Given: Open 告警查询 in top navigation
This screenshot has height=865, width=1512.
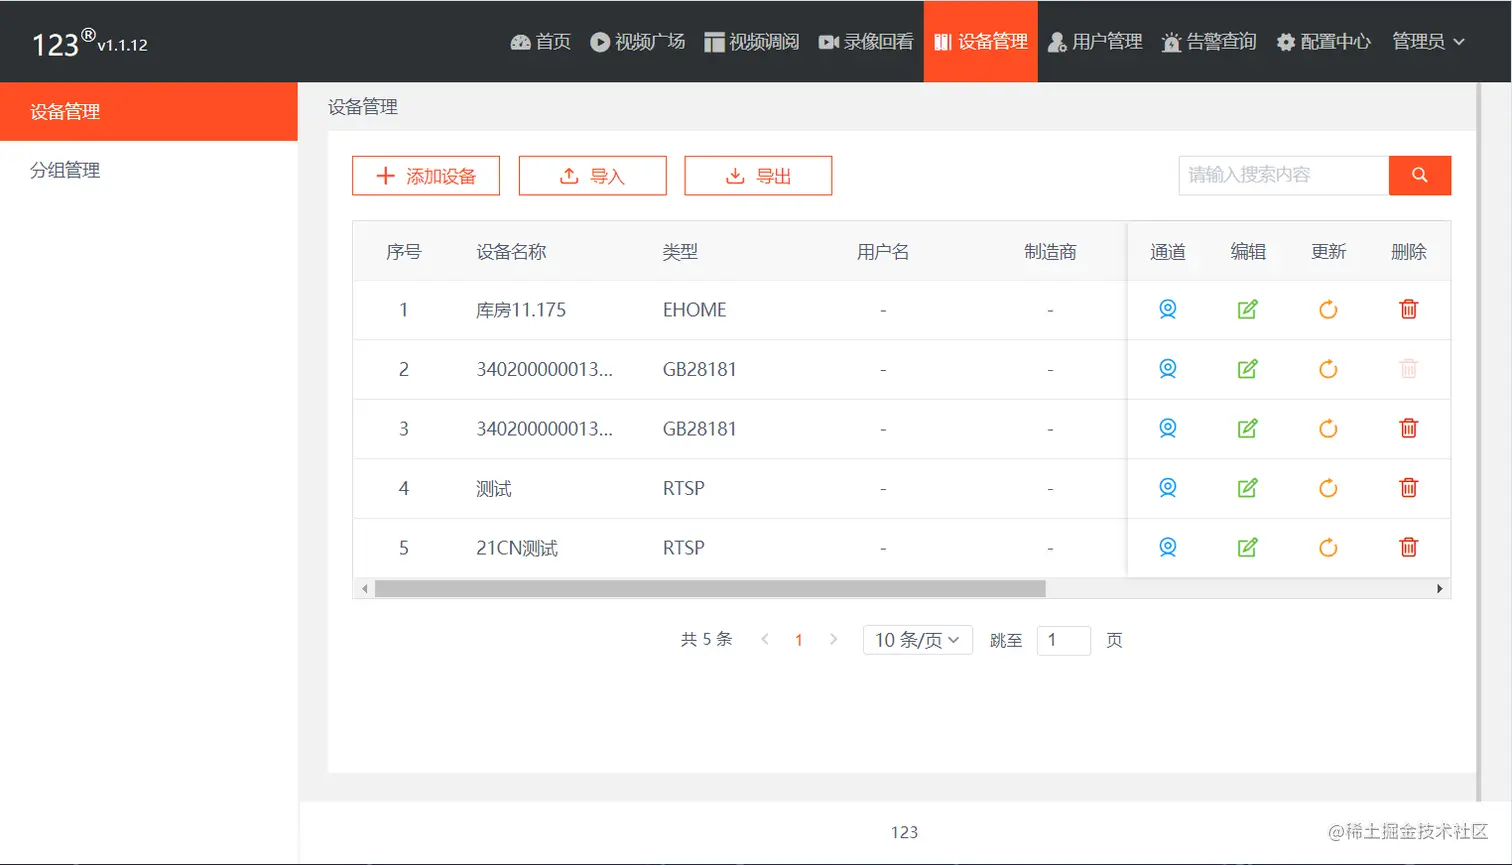Looking at the screenshot, I should (x=1209, y=41).
